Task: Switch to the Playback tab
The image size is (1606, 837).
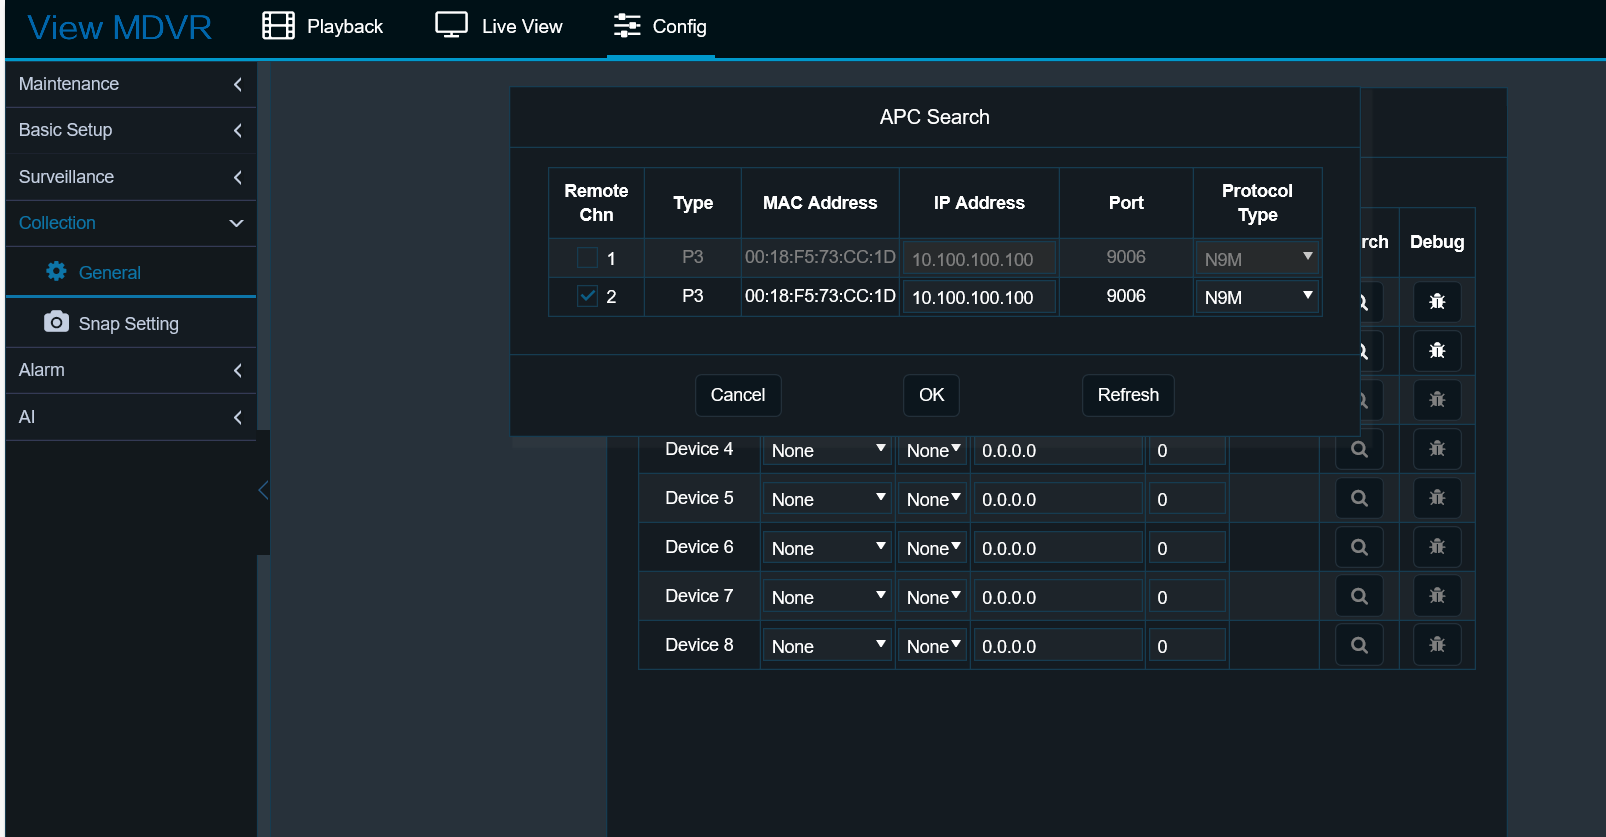Action: [x=323, y=27]
